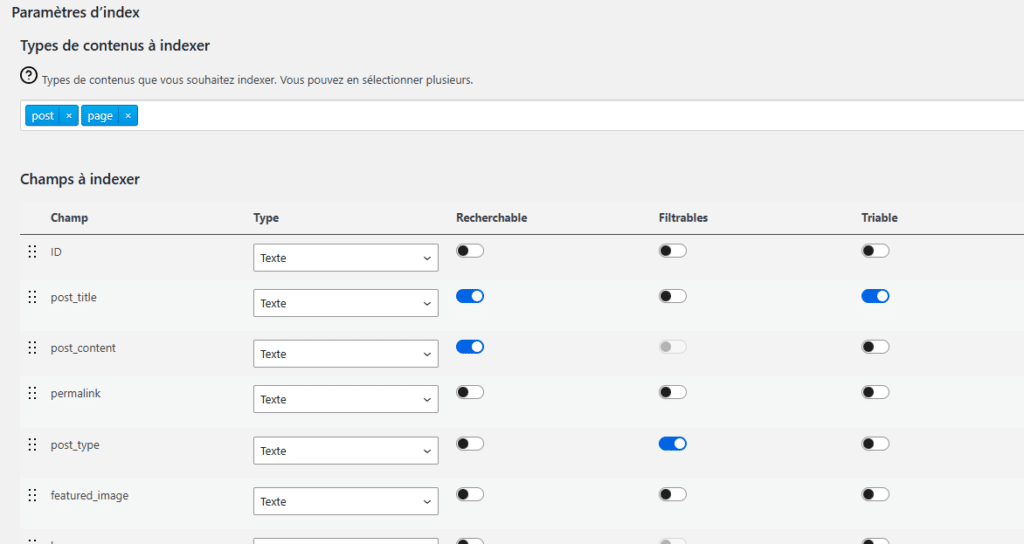Click the featured_image row drag handle
Screen dimensions: 1024x544
[32, 495]
